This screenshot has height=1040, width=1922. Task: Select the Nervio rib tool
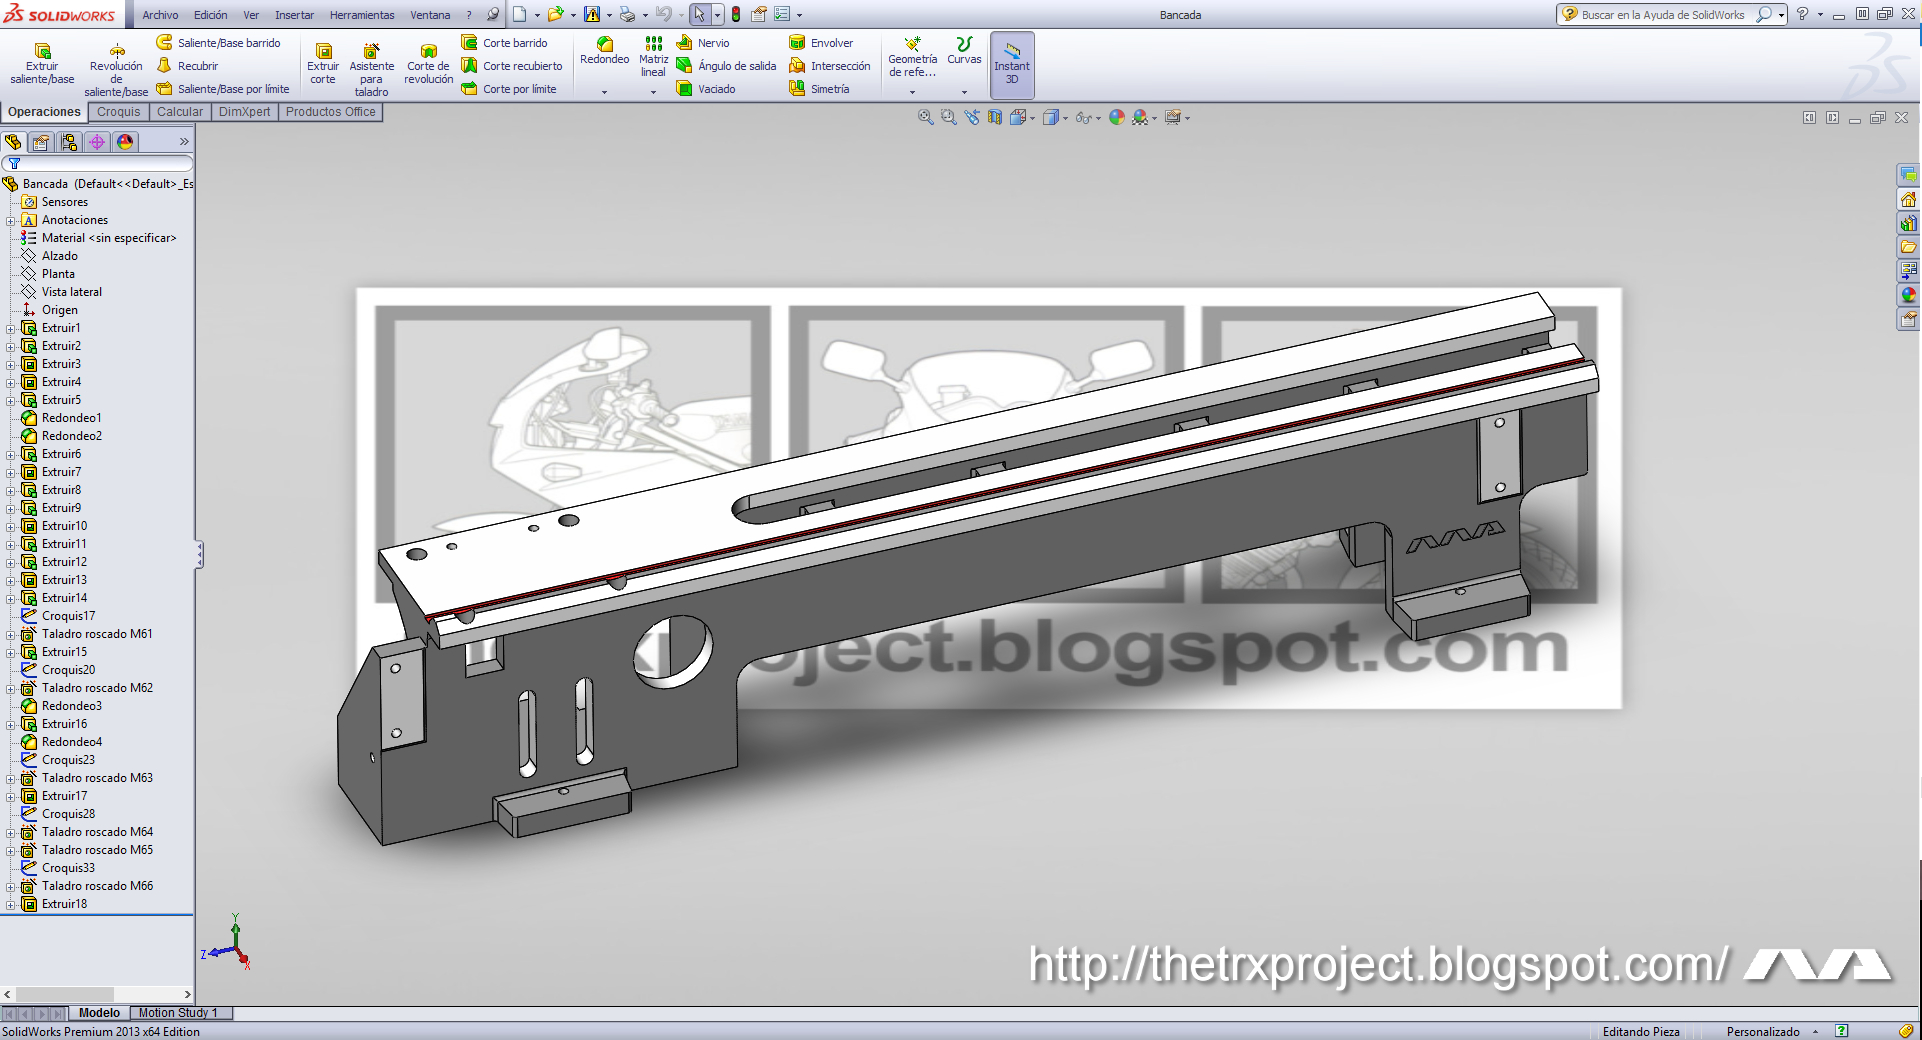tap(703, 43)
